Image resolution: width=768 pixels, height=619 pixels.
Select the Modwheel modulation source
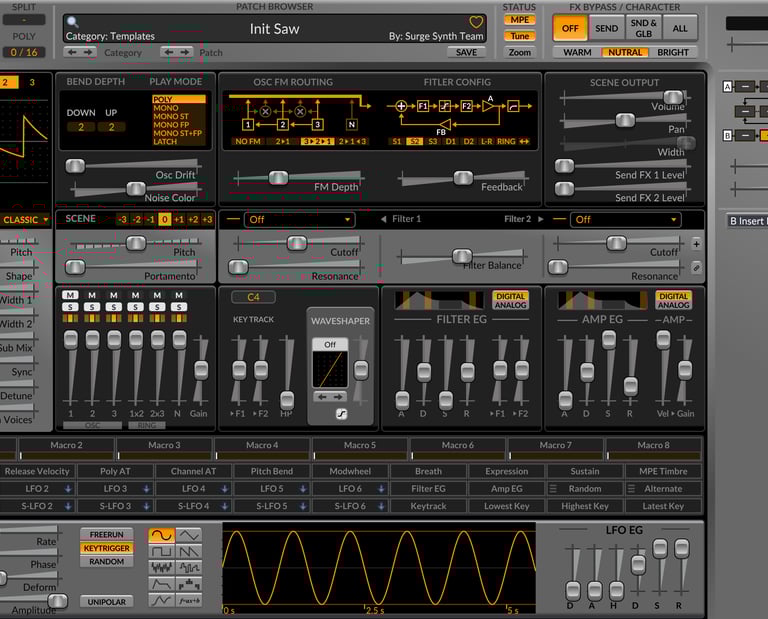tap(350, 471)
